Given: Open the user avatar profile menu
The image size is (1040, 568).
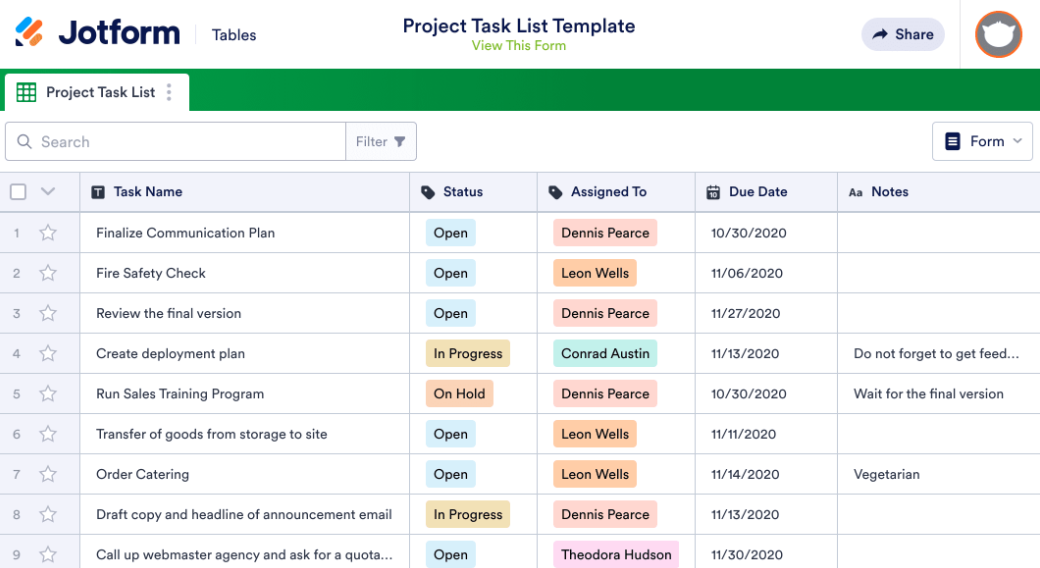Looking at the screenshot, I should tap(998, 35).
